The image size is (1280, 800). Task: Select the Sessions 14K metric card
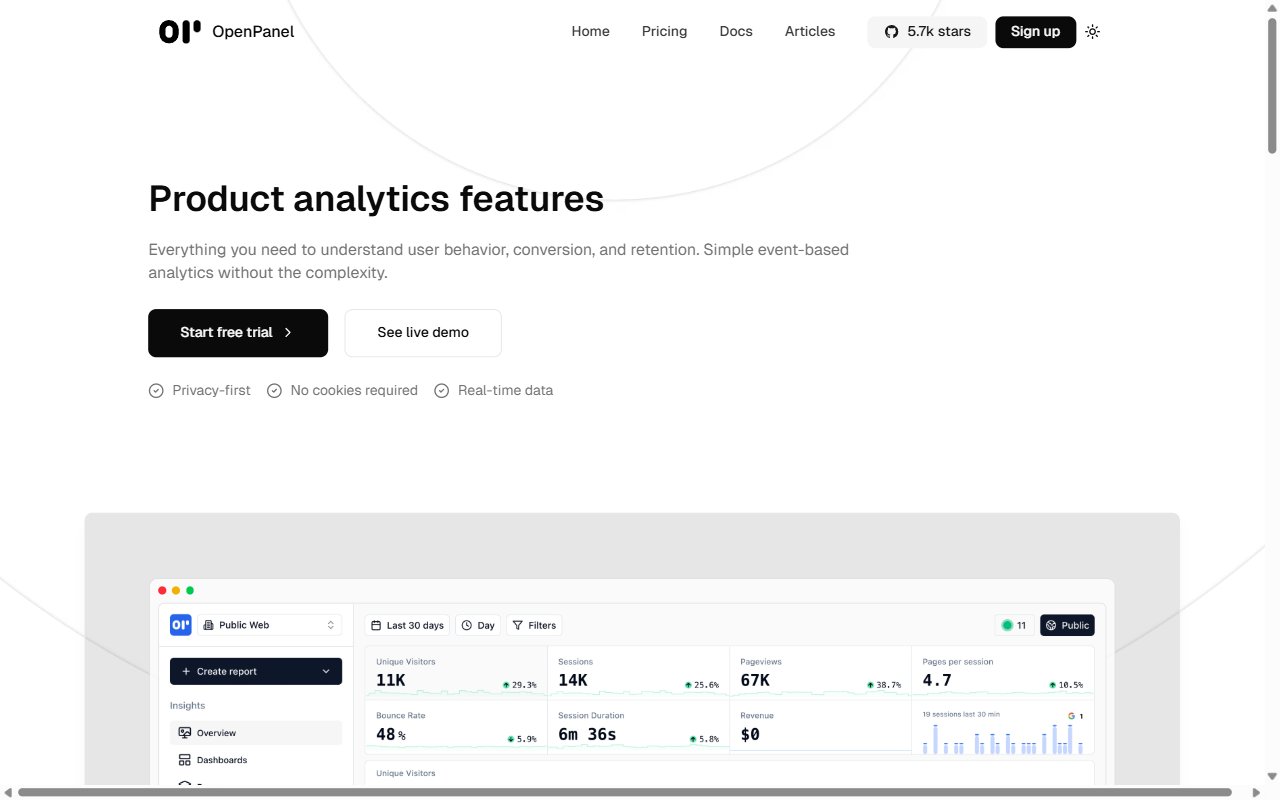638,673
